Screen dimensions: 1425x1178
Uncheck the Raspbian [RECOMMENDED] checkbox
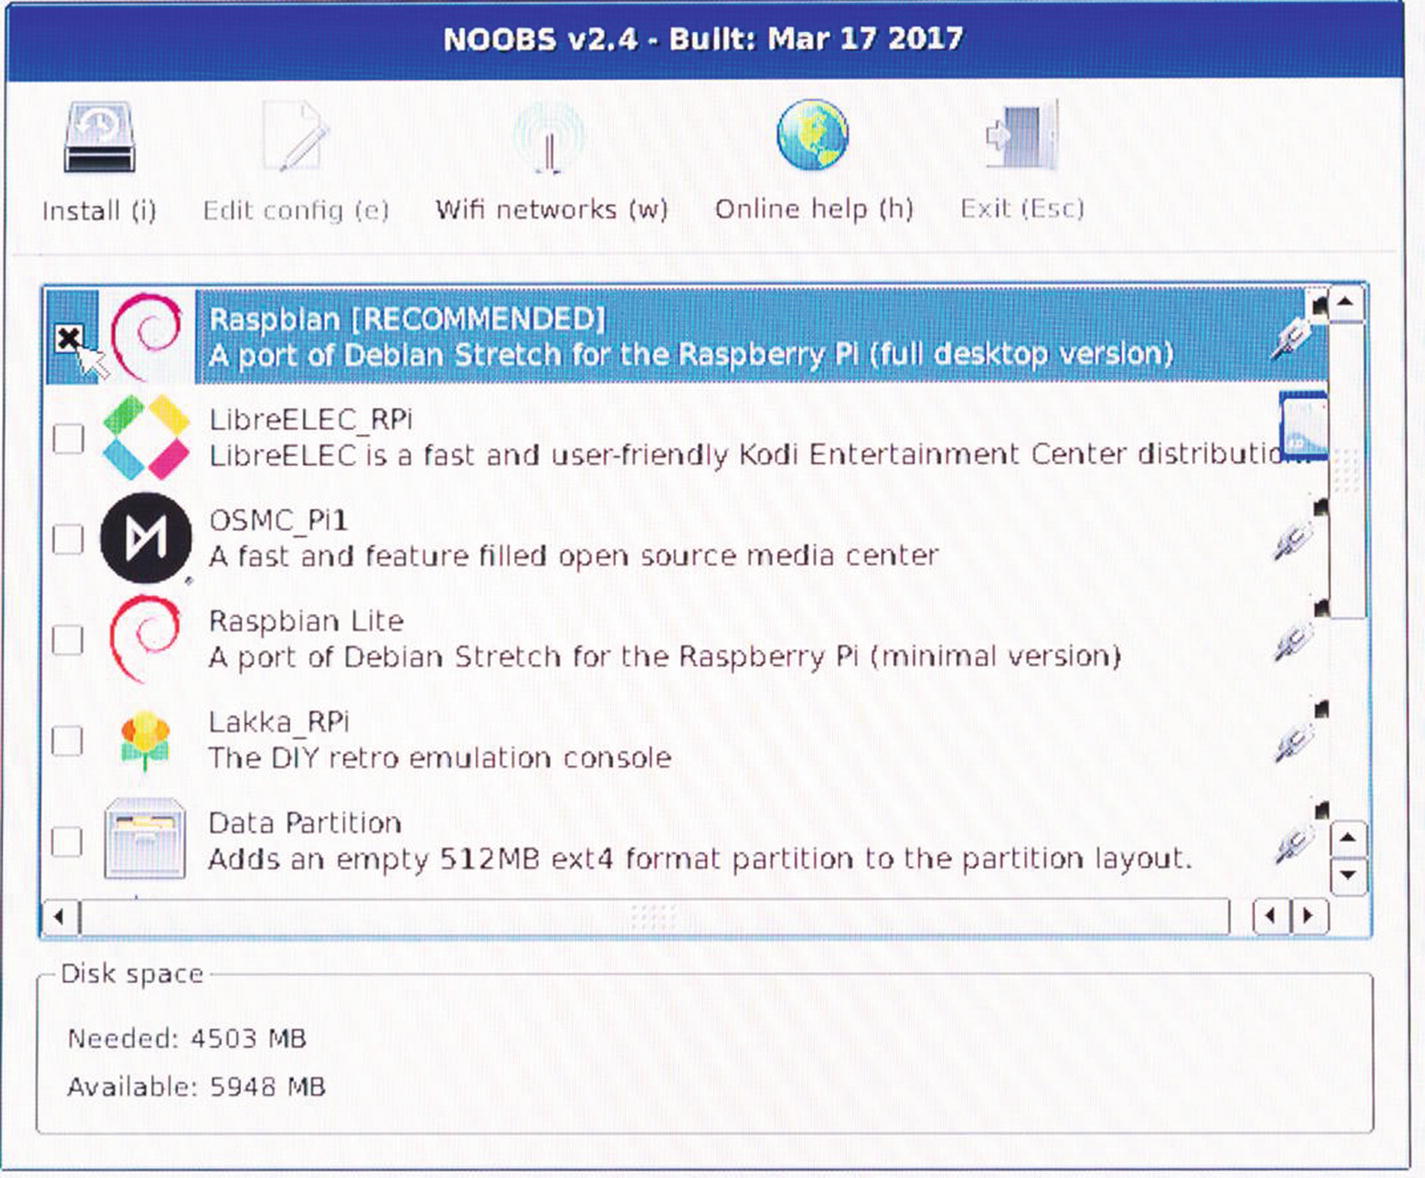click(68, 338)
